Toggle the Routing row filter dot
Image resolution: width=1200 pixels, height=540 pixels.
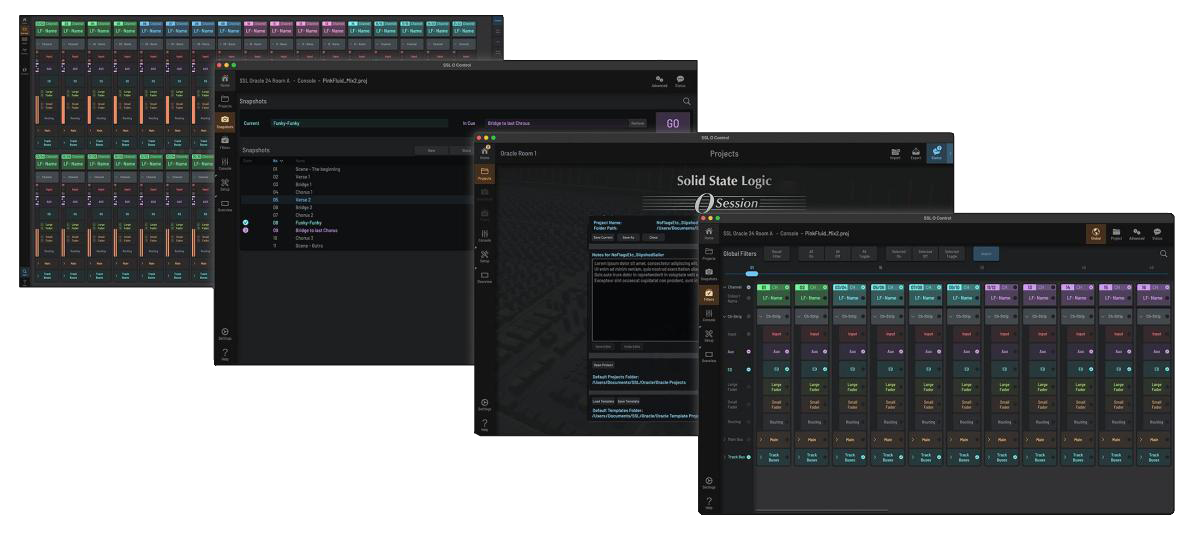pyautogui.click(x=748, y=422)
